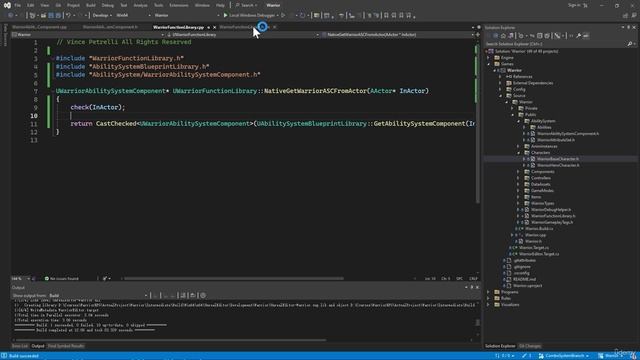
Task: Switch to Find Symbol Results tab
Action: tap(66, 346)
